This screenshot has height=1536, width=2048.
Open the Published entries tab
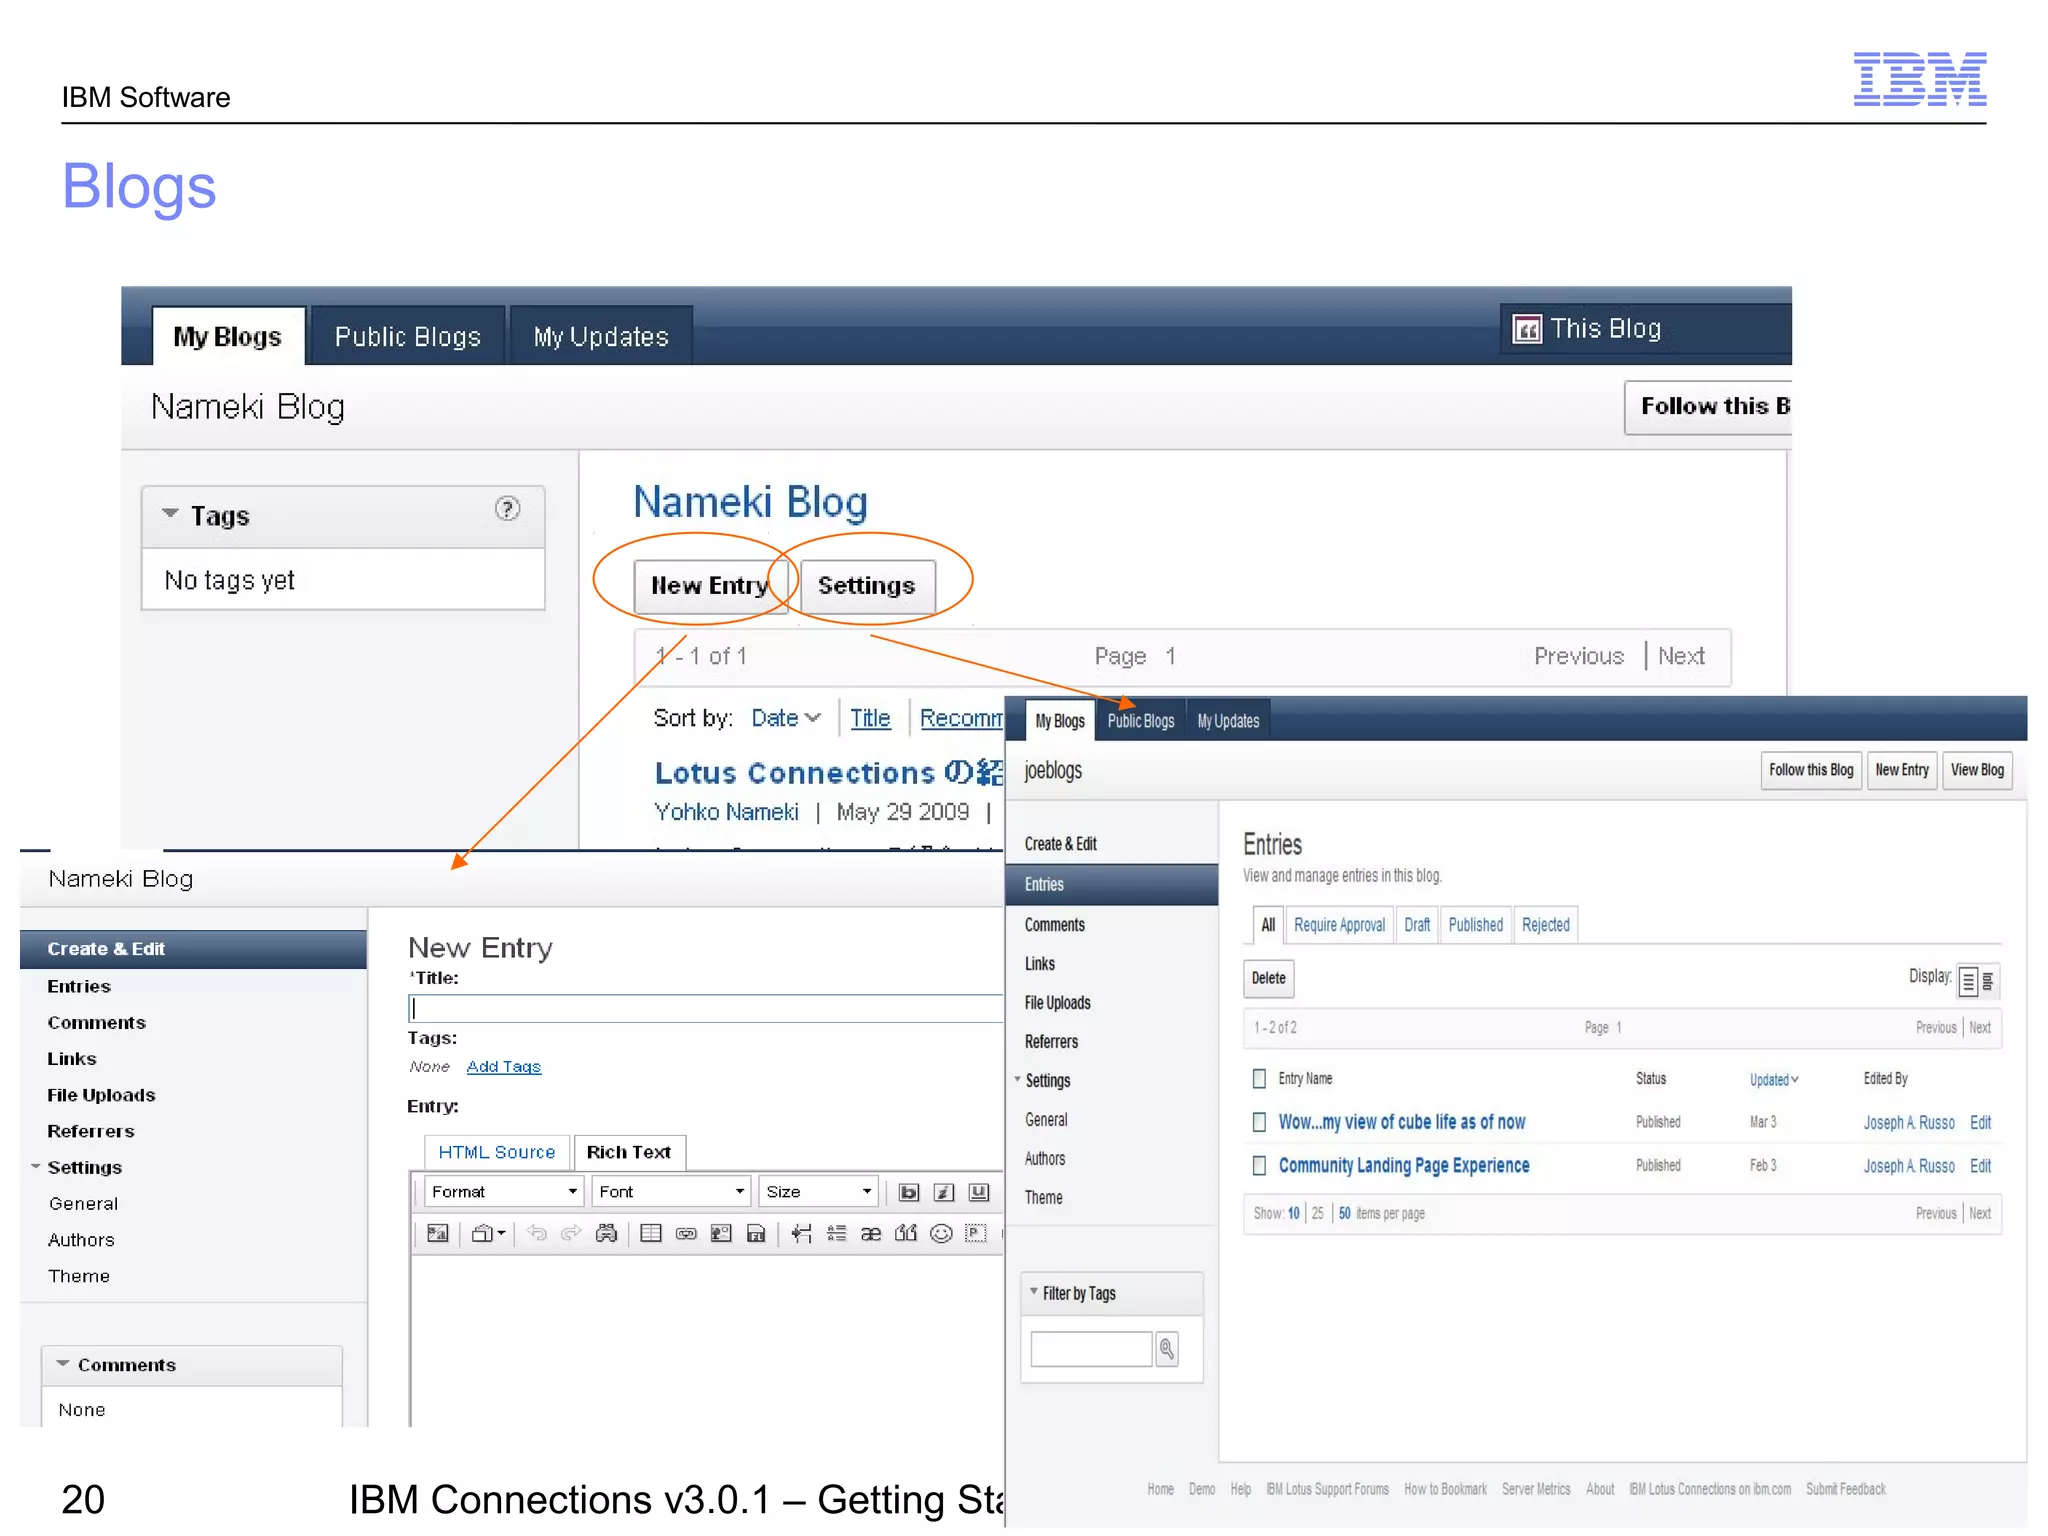tap(1476, 925)
